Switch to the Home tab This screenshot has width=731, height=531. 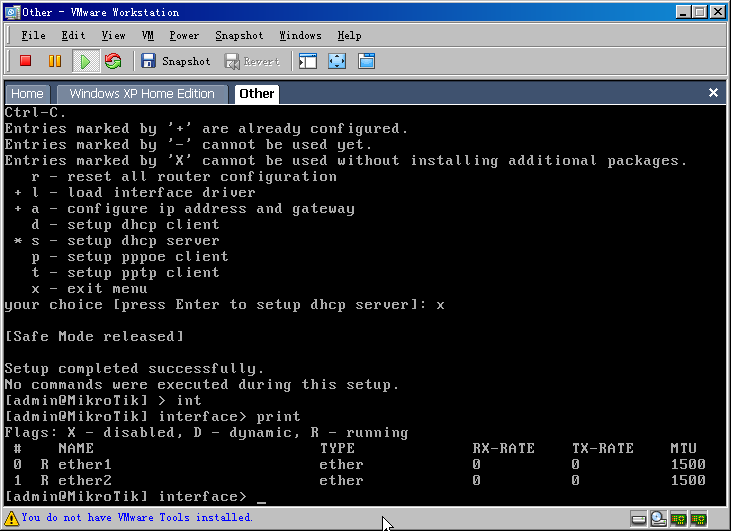click(x=27, y=94)
